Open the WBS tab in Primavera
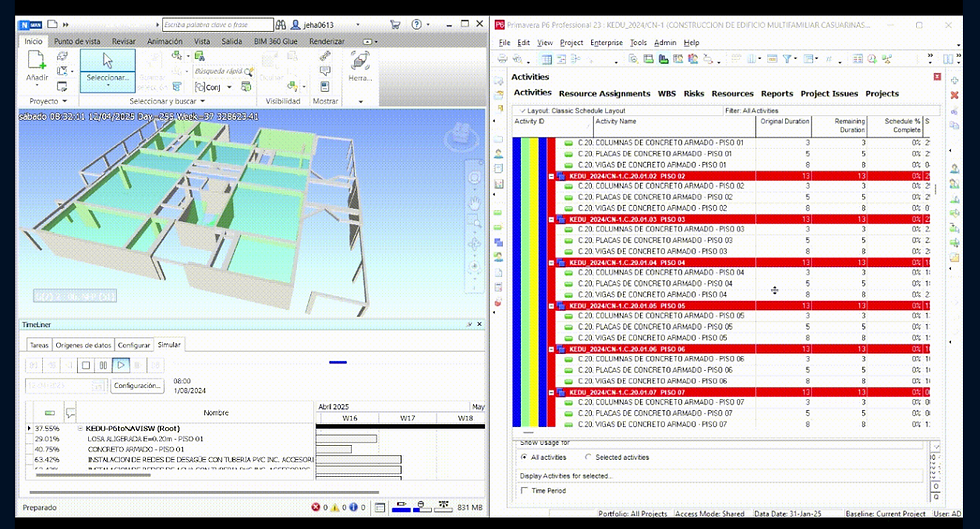 click(666, 93)
